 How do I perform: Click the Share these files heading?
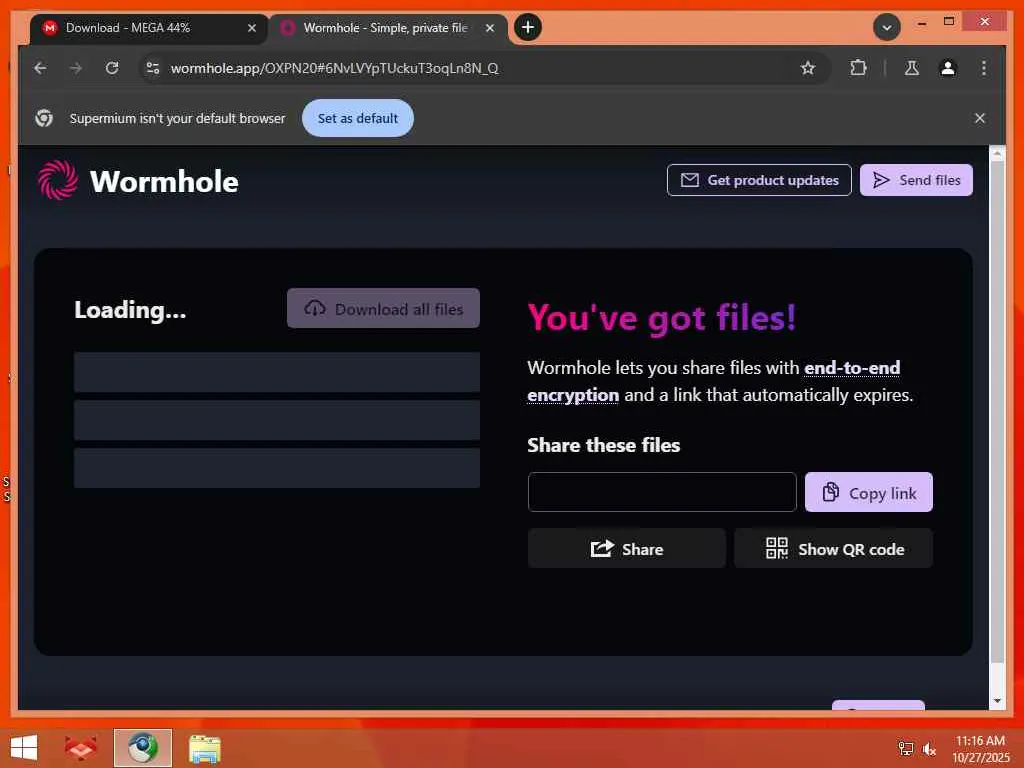[x=603, y=445]
